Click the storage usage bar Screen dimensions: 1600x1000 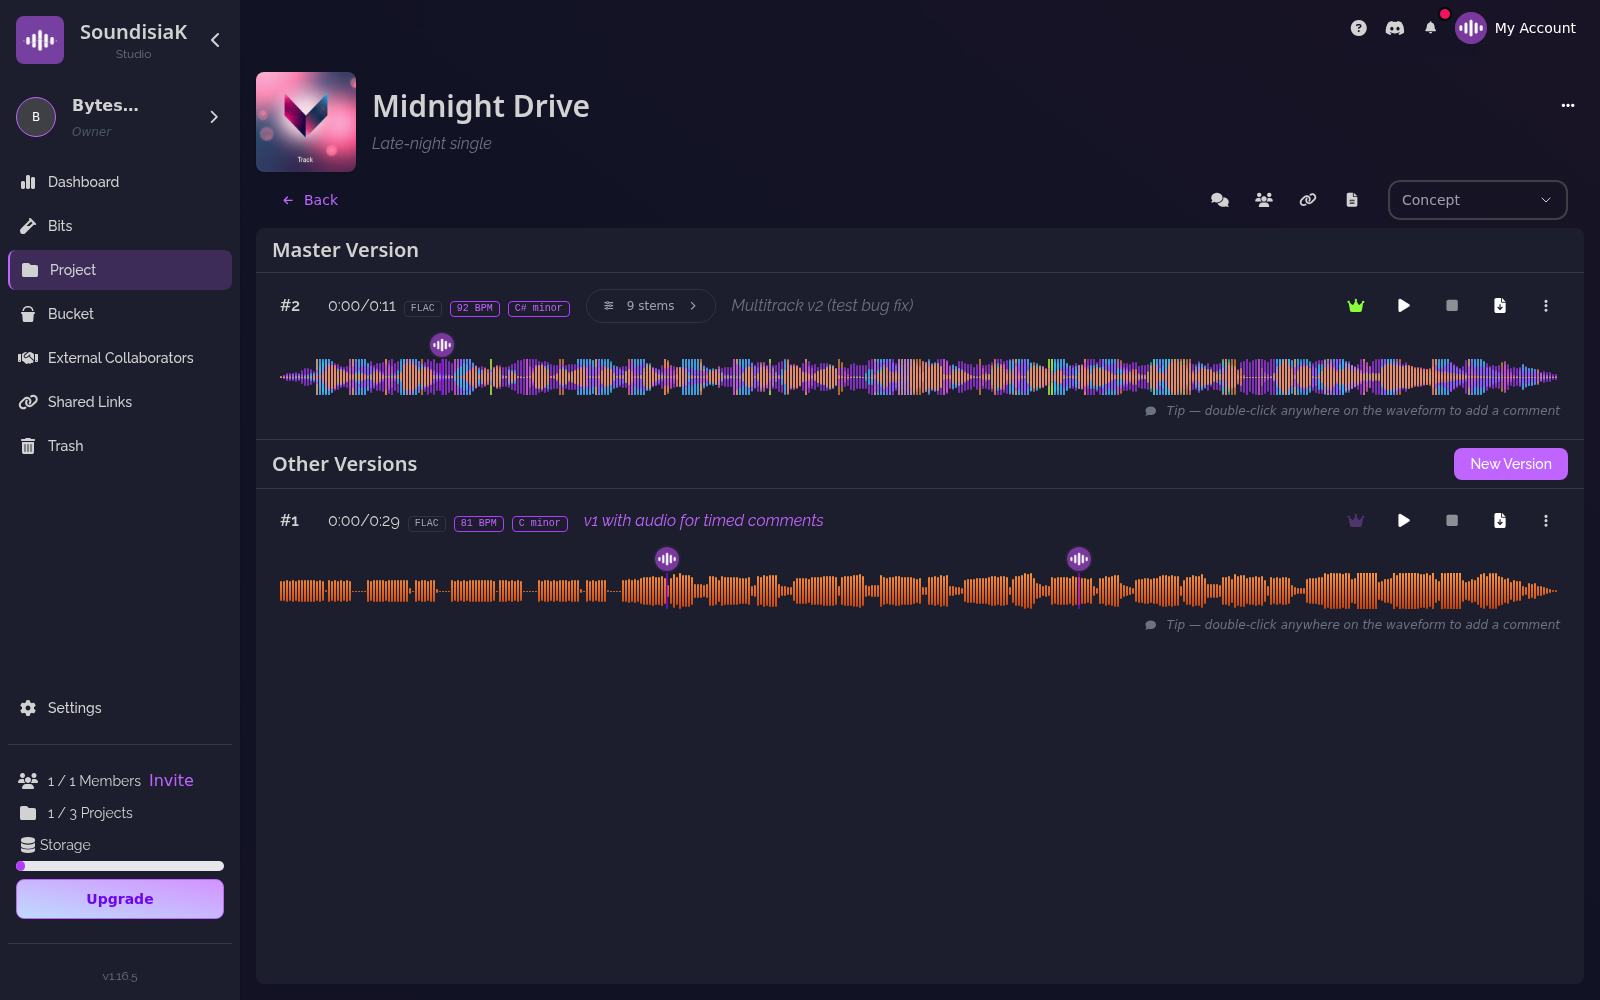120,866
